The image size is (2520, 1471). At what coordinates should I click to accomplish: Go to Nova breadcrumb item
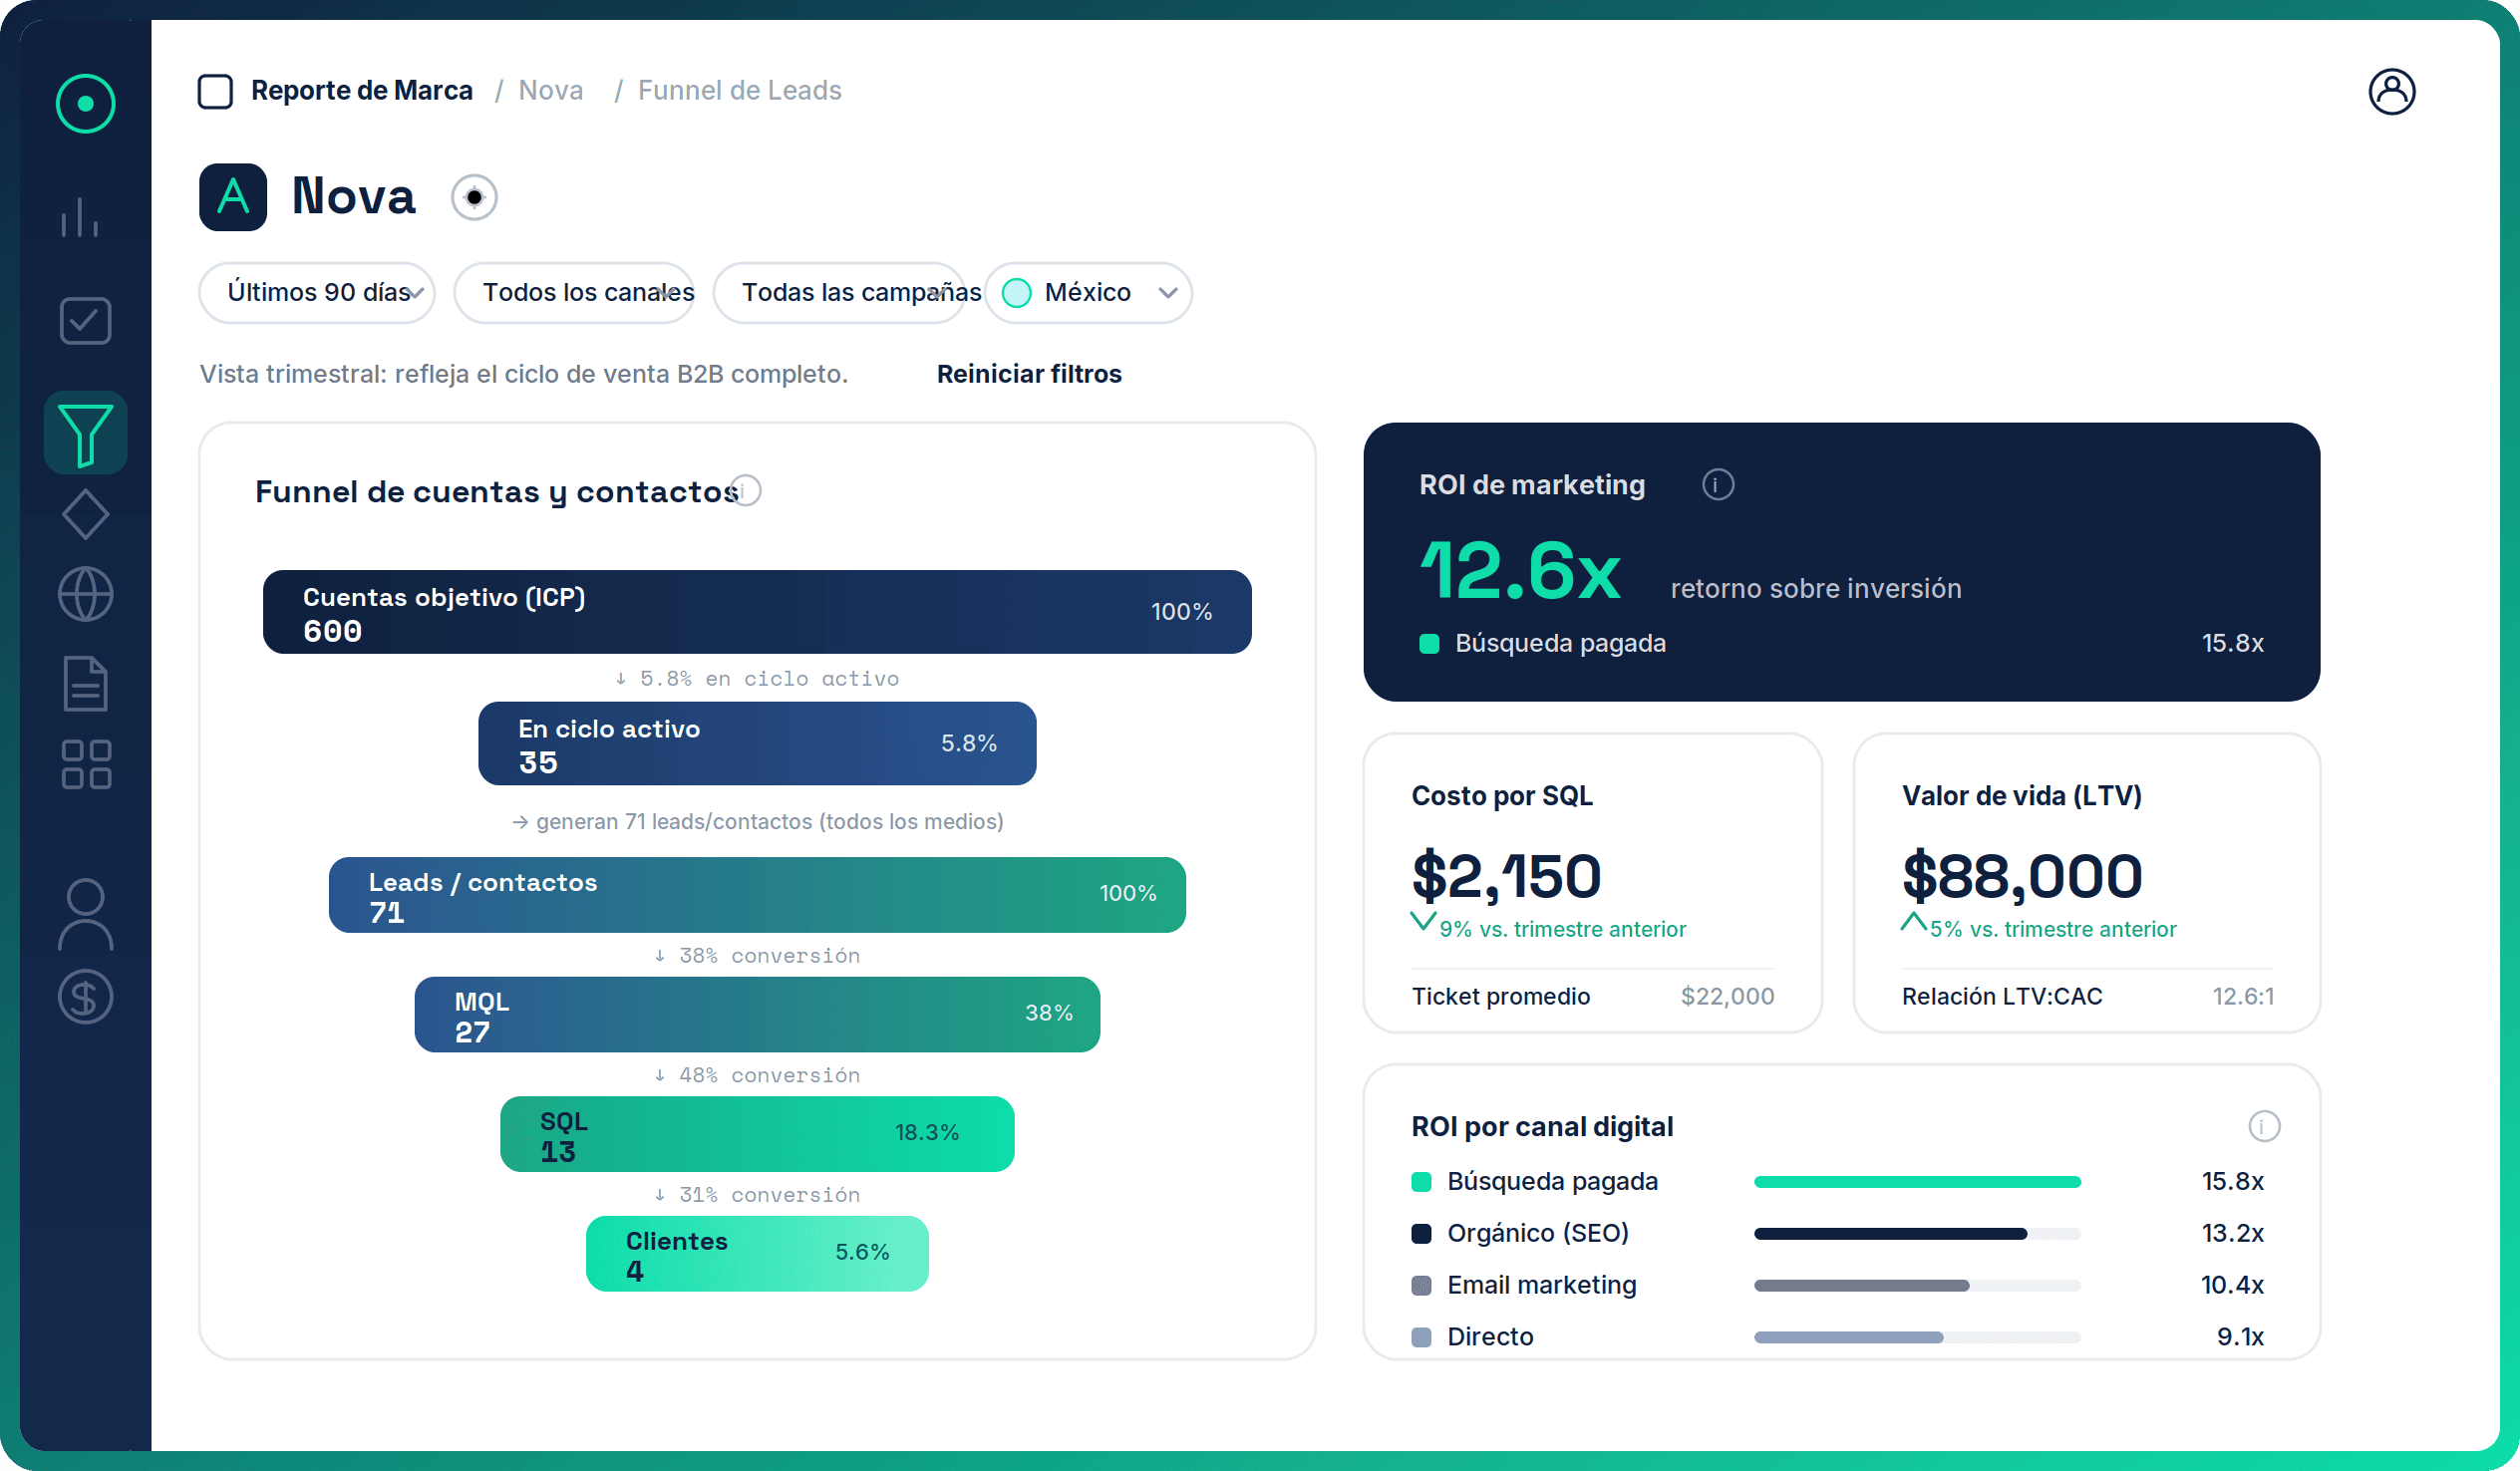tap(551, 91)
